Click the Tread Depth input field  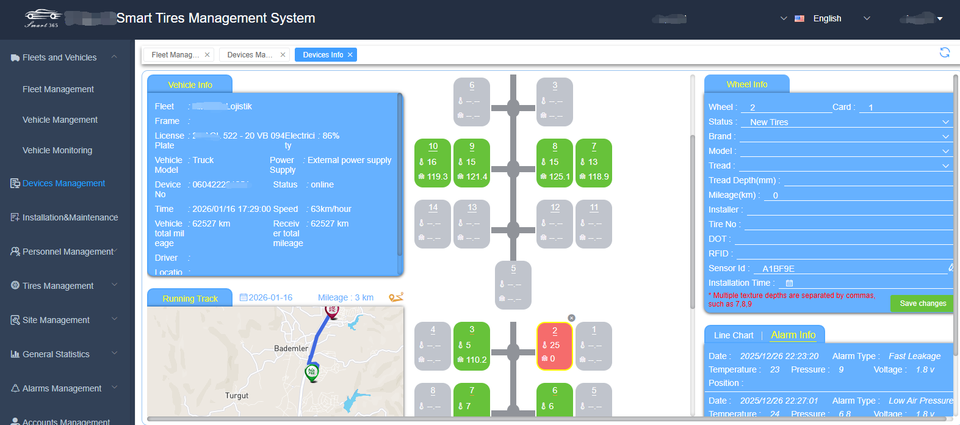(865, 181)
